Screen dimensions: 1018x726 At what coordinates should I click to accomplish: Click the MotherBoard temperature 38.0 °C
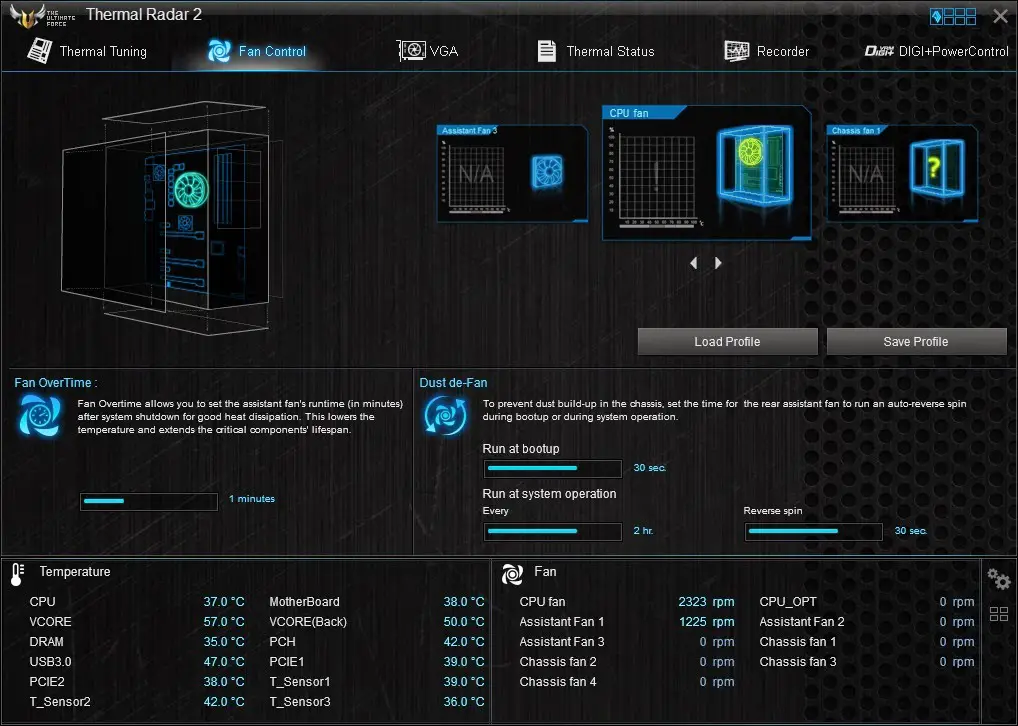464,602
